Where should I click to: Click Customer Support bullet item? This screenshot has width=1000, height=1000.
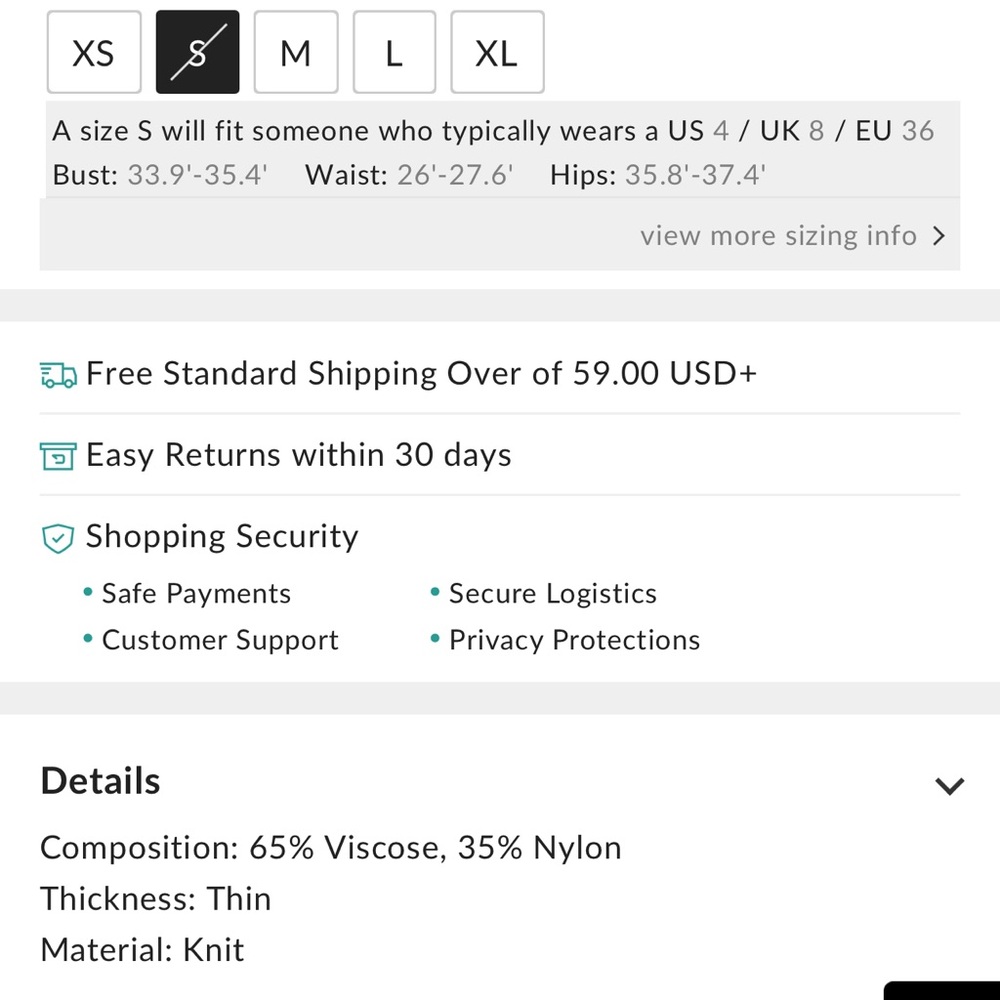coord(220,641)
